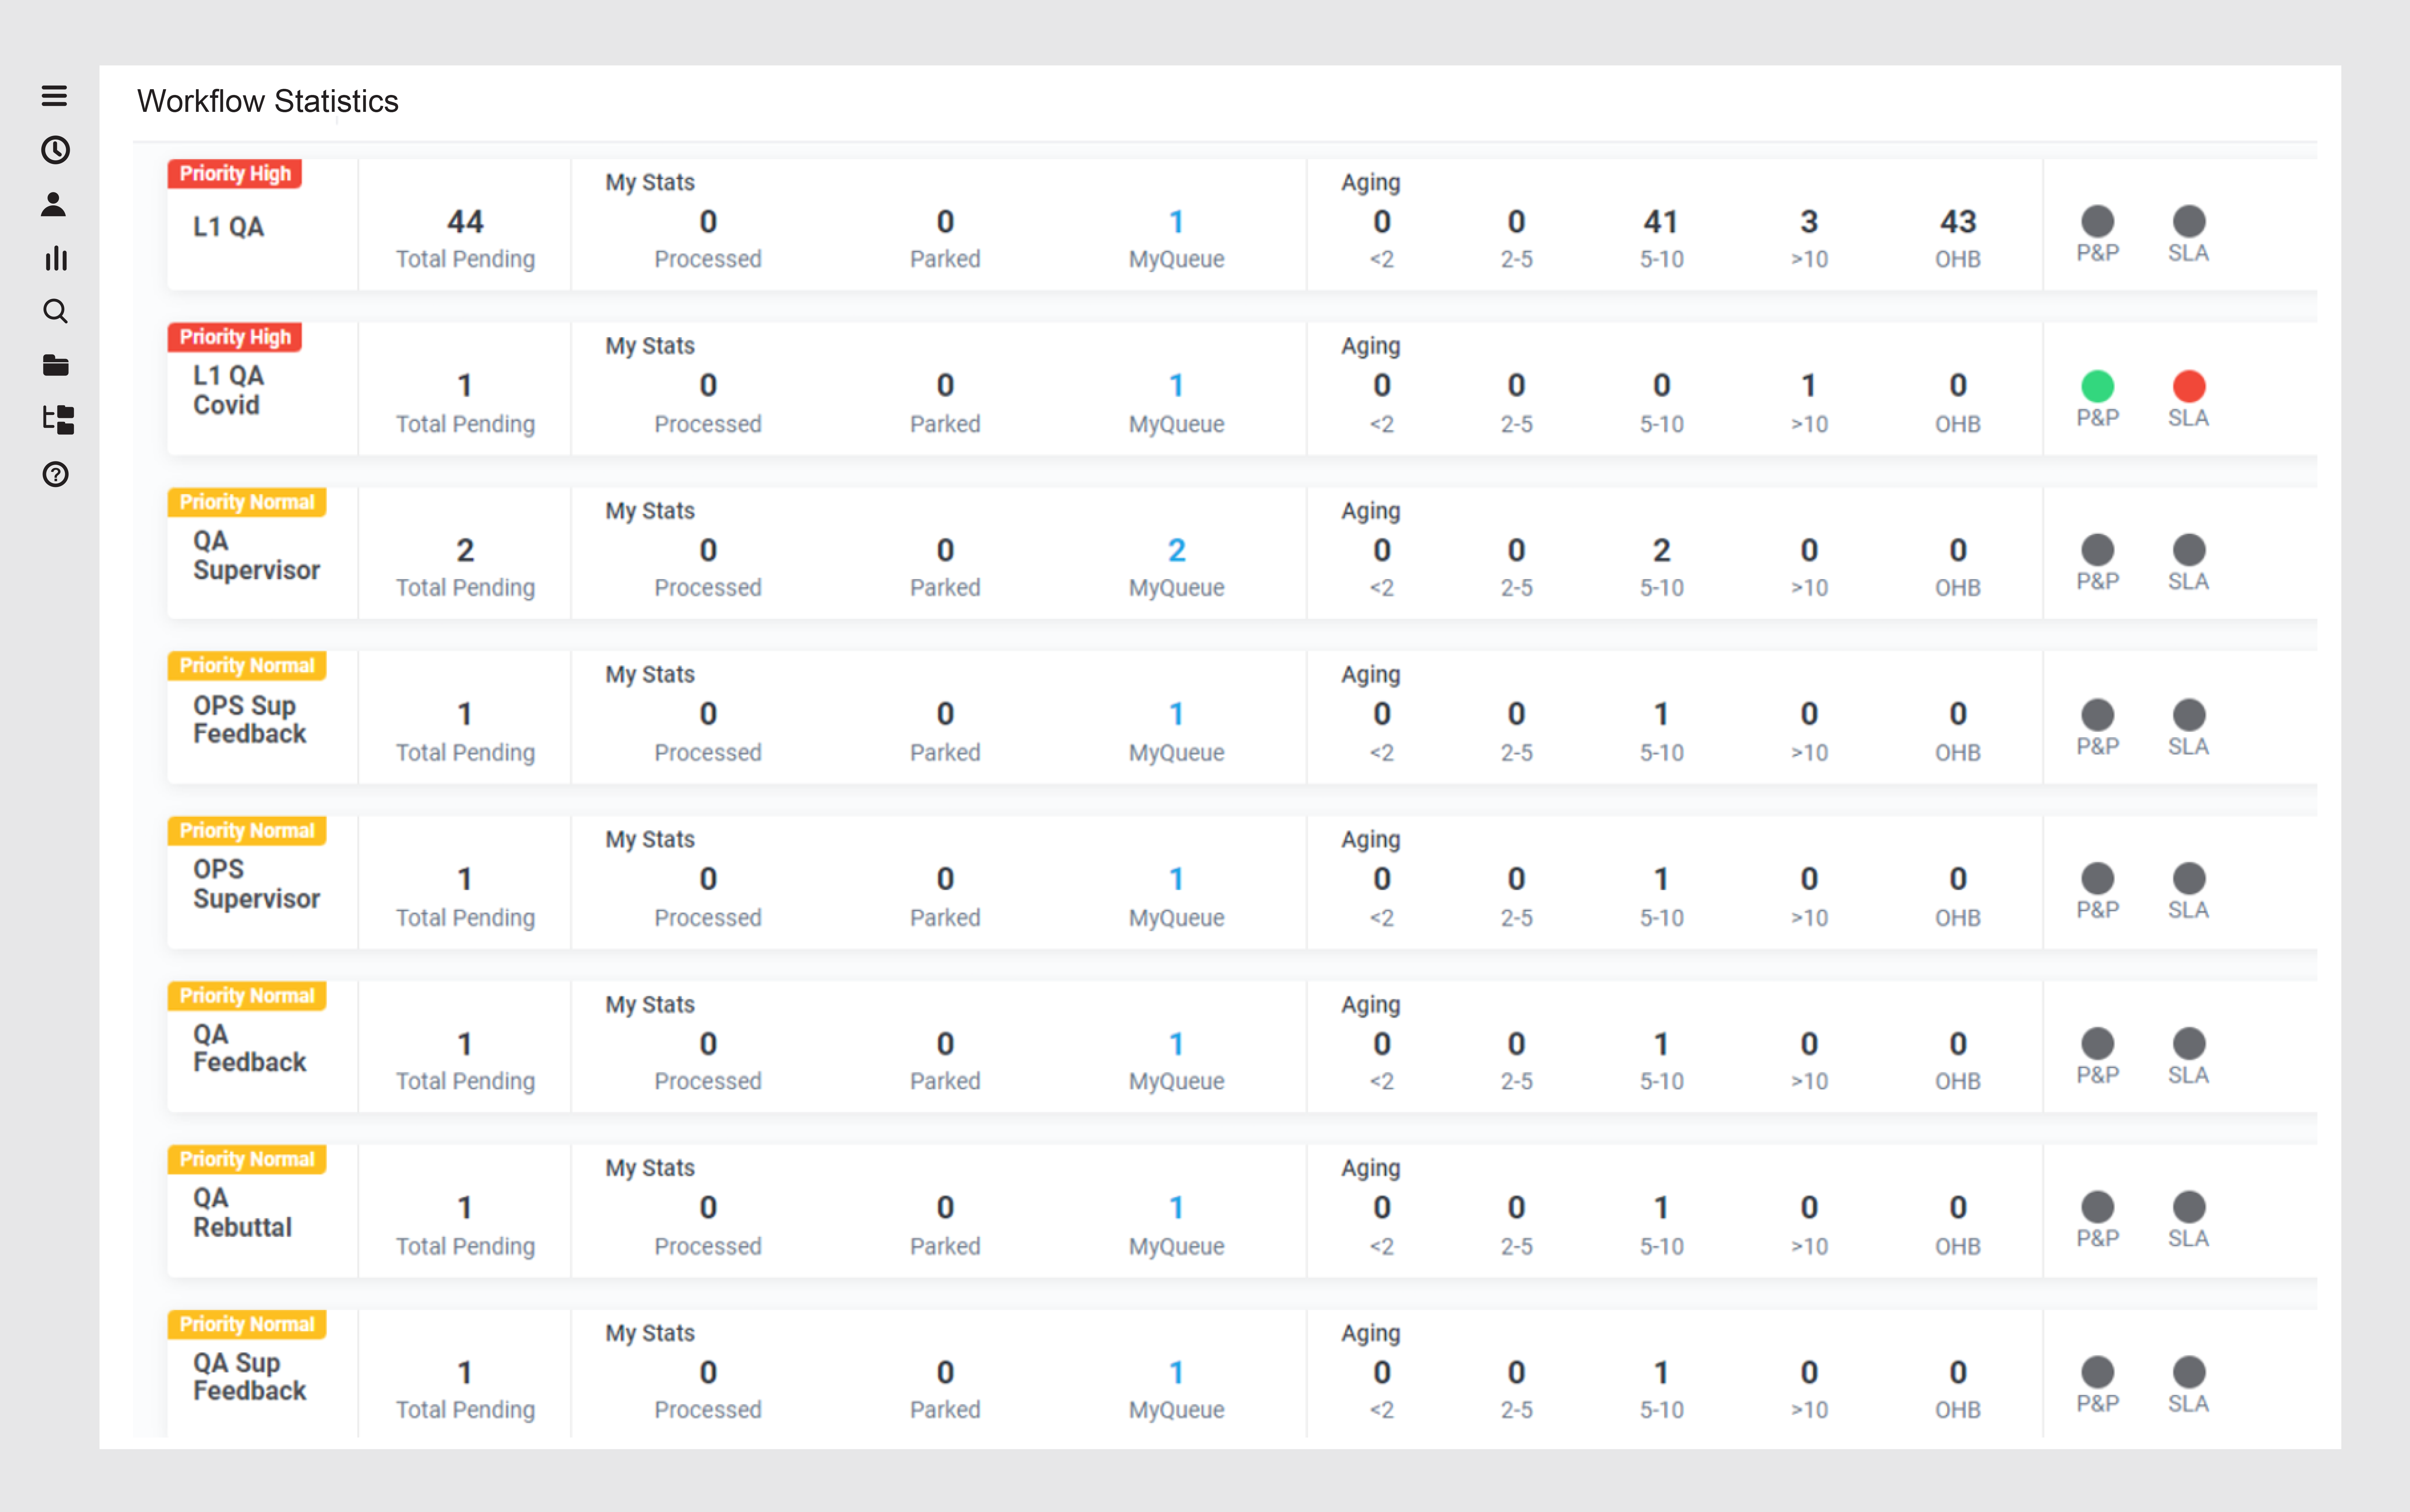Click the 3 value in L1 QA >10 aging
The height and width of the screenshot is (1512, 2410).
pos(1809,222)
